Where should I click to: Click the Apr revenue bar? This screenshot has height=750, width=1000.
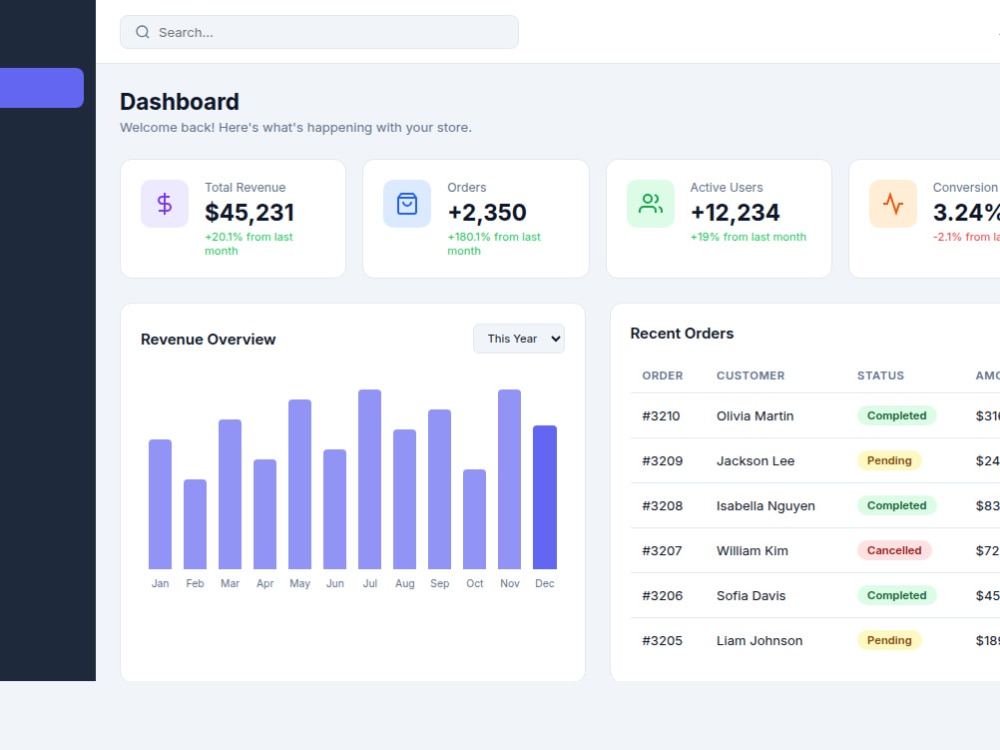point(265,514)
